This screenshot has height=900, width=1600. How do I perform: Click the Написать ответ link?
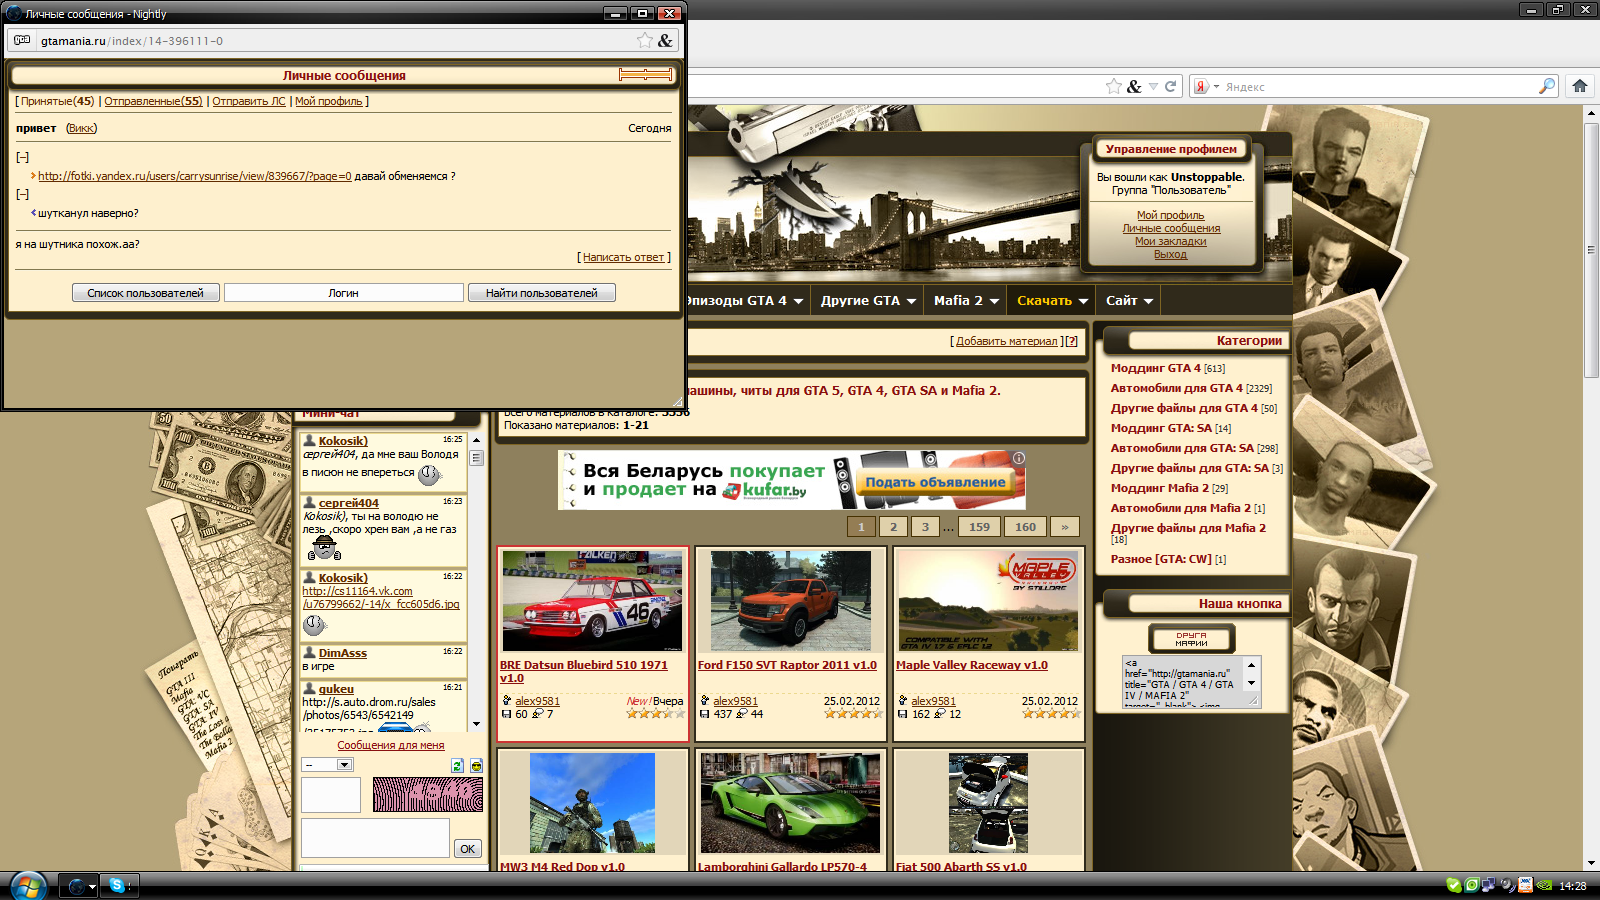pos(623,257)
